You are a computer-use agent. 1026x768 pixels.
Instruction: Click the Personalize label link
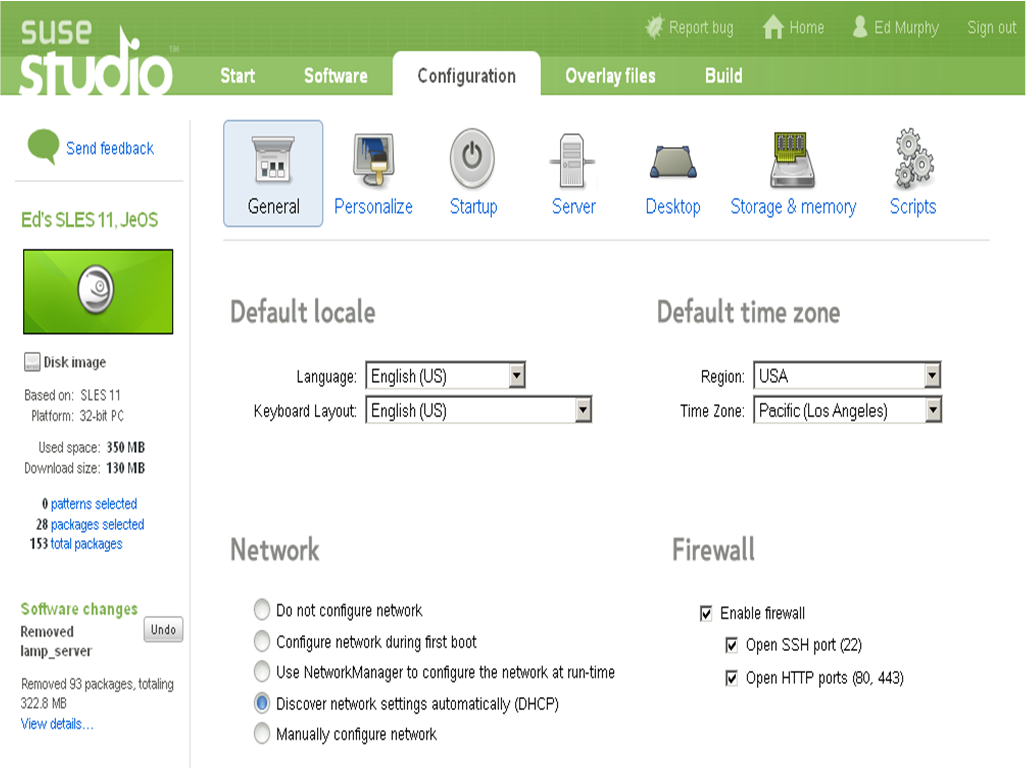pos(374,207)
